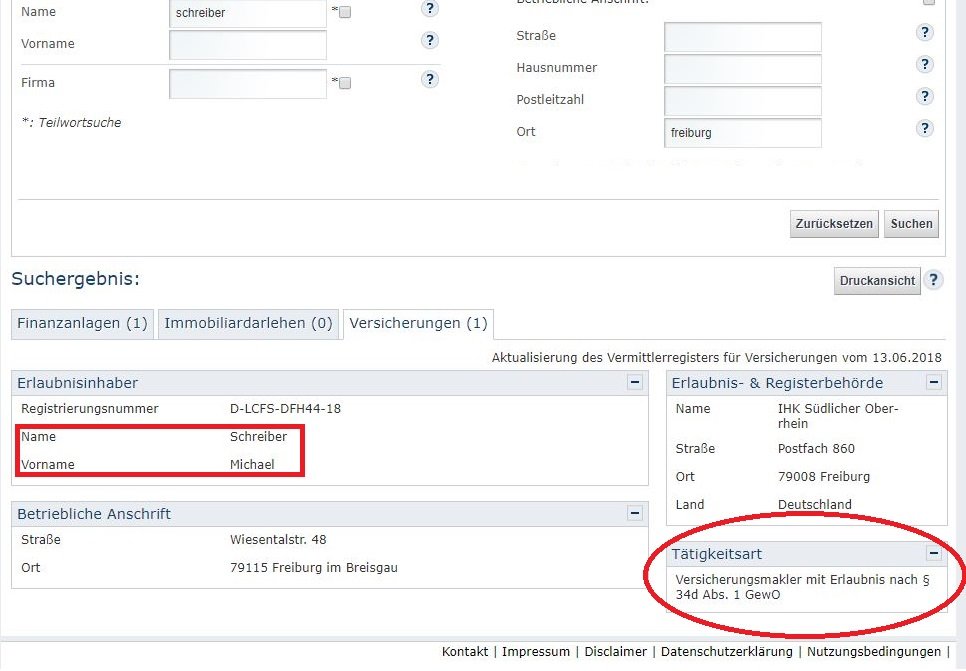This screenshot has height=671, width=966.
Task: Click the Zurücksetzen button
Action: pos(834,224)
